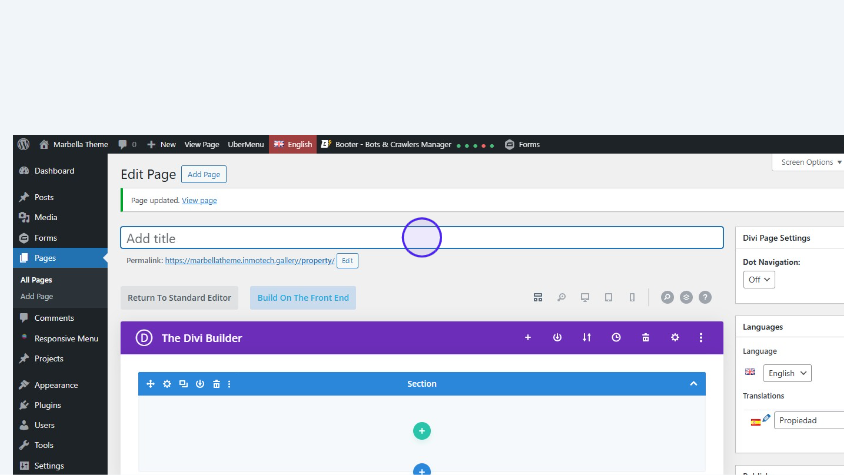
Task: Click the Divi Builder clear layout trash icon
Action: [646, 338]
